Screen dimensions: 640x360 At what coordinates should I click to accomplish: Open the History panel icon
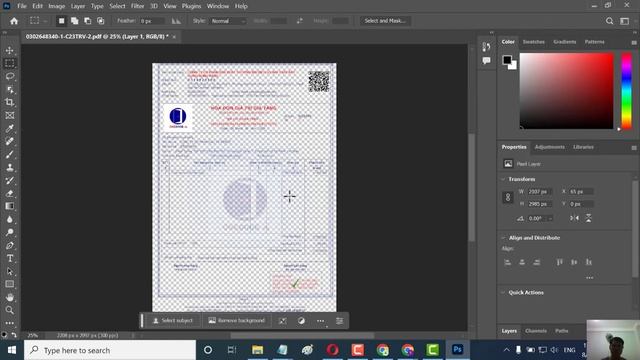tap(486, 47)
